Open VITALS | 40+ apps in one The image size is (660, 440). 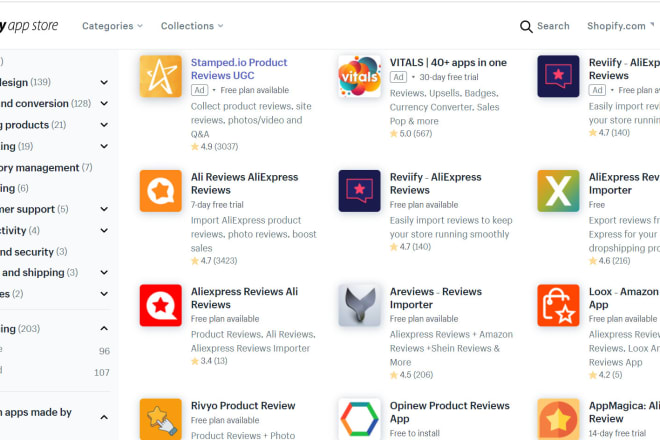pyautogui.click(x=448, y=63)
